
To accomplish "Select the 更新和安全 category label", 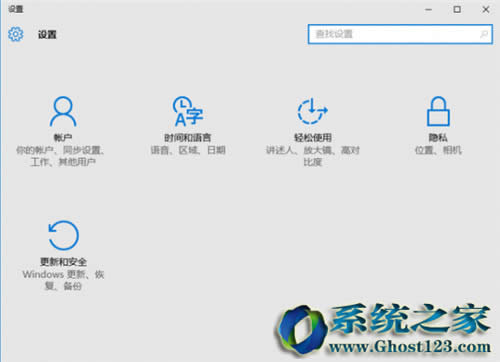I will (x=63, y=262).
